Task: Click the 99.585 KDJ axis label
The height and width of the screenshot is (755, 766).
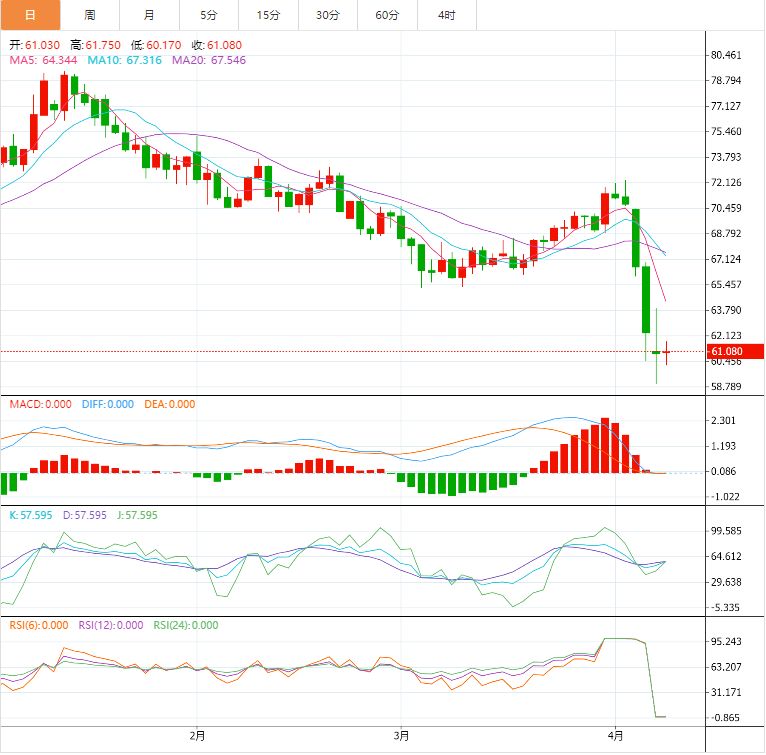Action: [726, 531]
